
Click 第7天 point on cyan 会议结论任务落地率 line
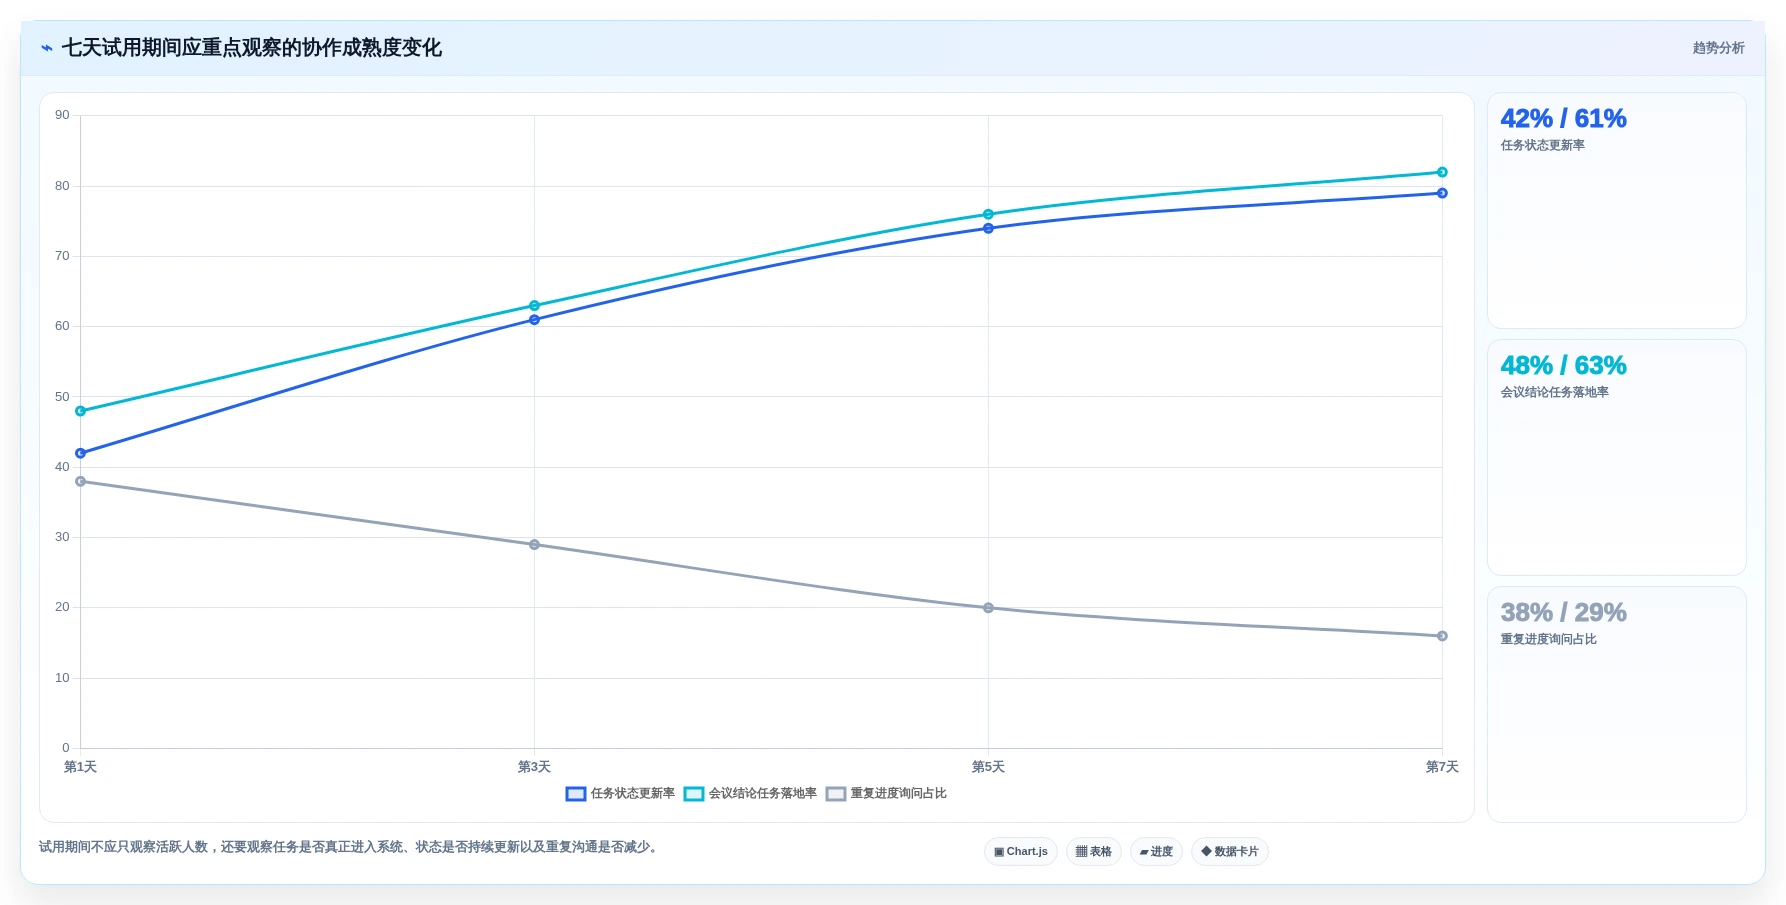pos(1442,172)
